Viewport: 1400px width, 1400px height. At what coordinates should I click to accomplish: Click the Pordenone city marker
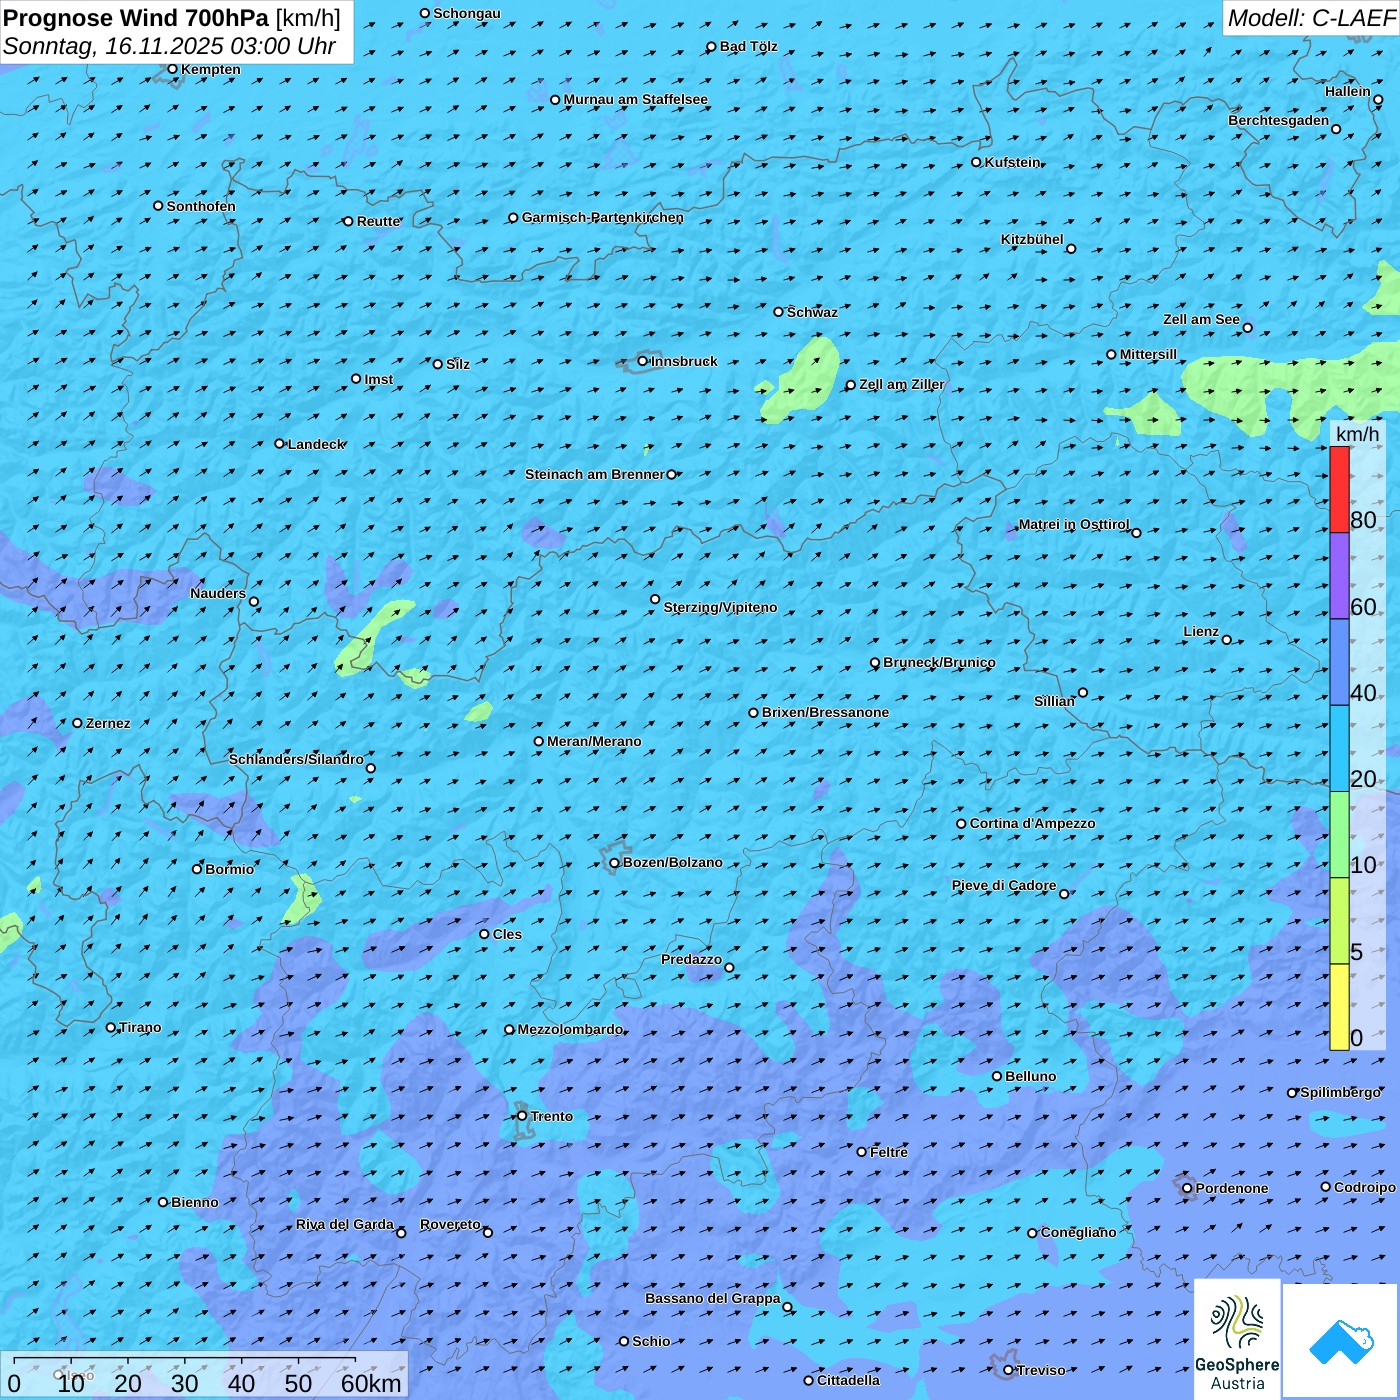(1187, 1188)
